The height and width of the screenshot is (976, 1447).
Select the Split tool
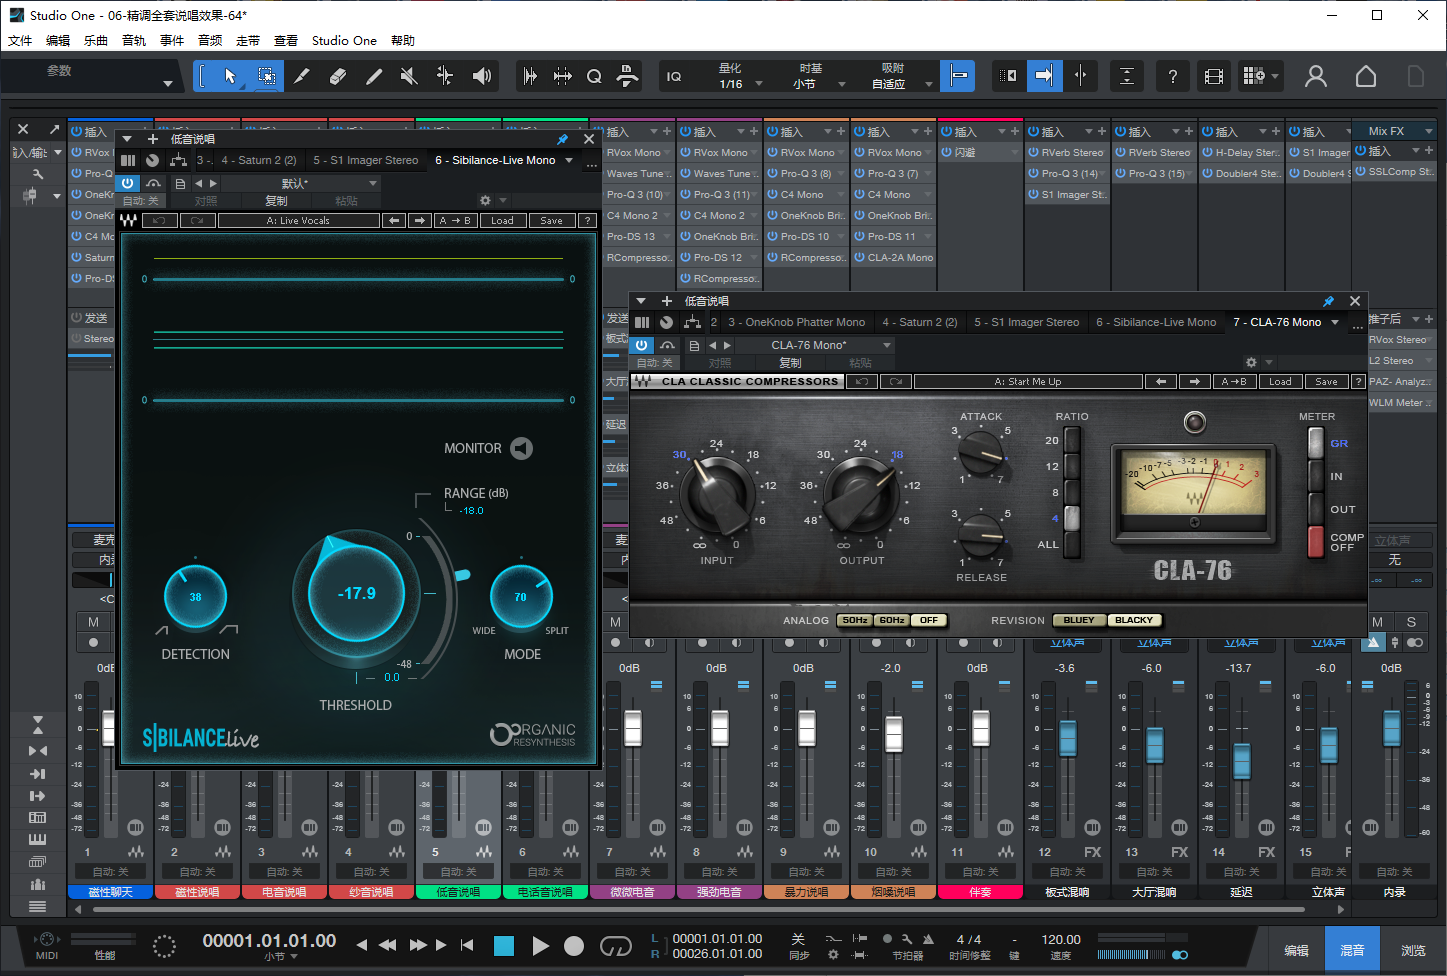coord(302,76)
